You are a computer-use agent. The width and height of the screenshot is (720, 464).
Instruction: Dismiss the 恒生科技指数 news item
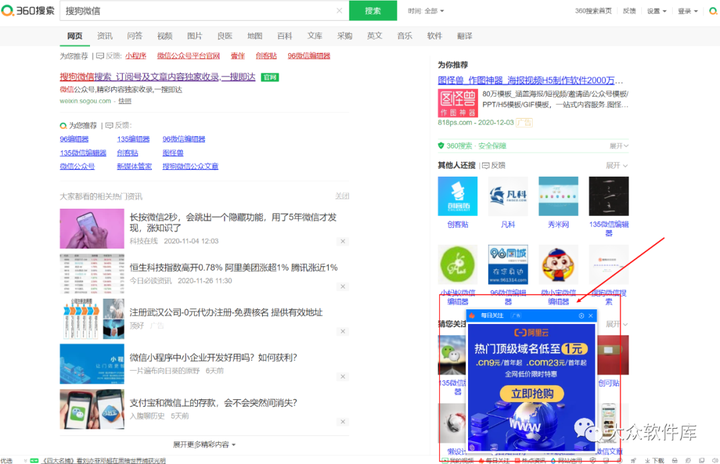343,286
